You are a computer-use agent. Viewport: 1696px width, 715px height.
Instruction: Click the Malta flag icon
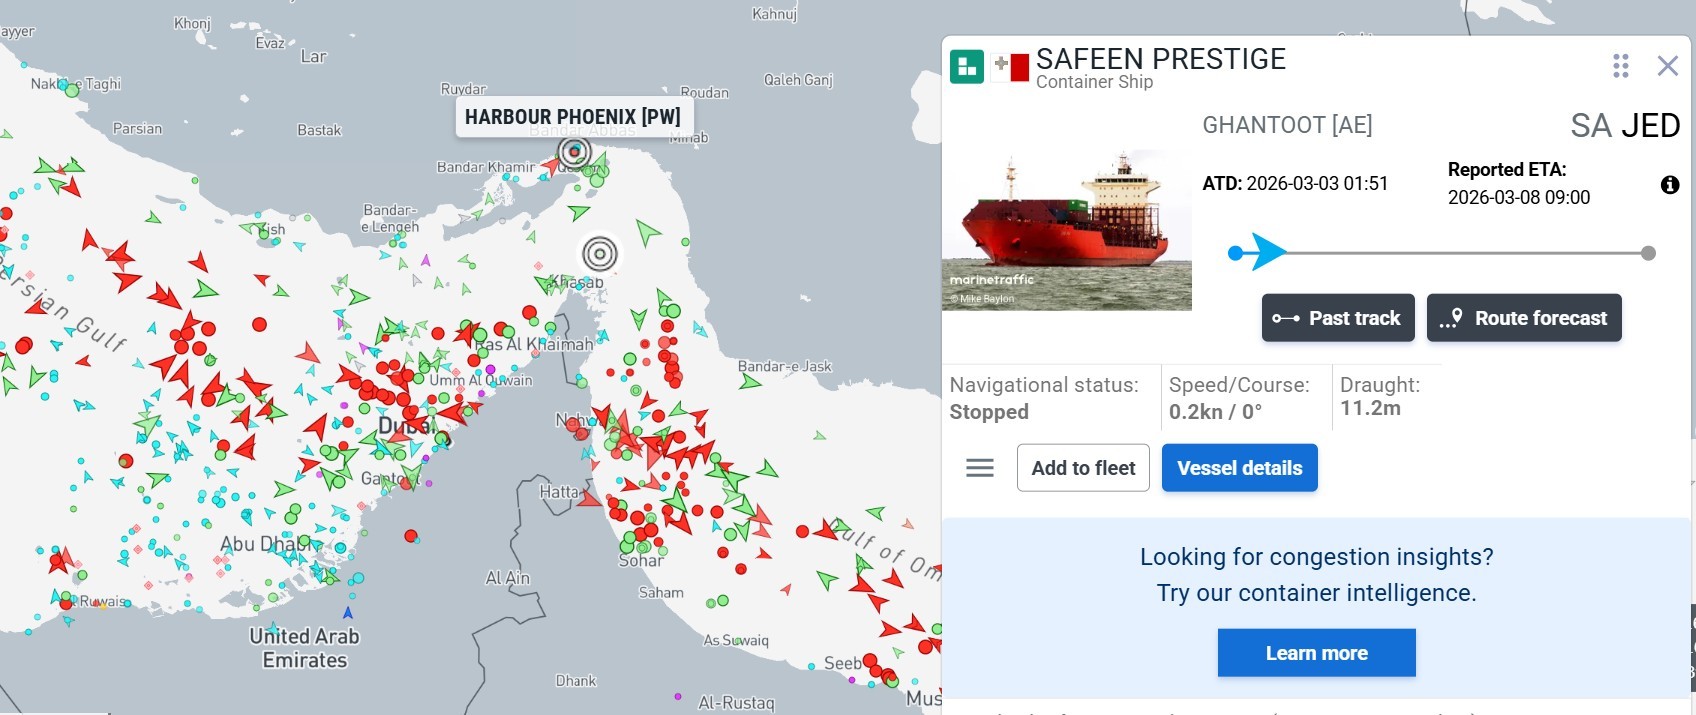point(1010,67)
